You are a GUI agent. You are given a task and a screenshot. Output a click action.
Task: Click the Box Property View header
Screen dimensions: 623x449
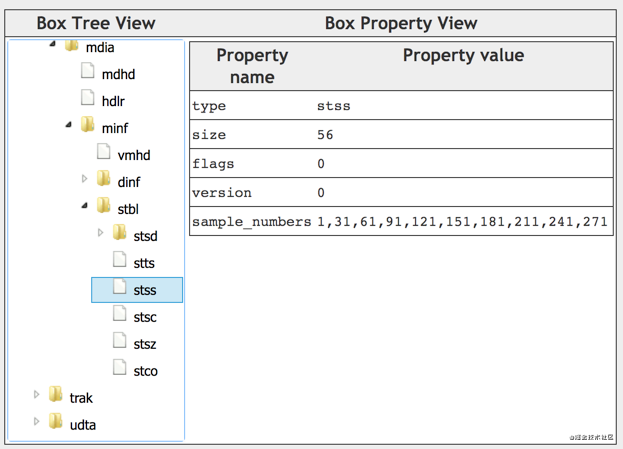pyautogui.click(x=401, y=23)
